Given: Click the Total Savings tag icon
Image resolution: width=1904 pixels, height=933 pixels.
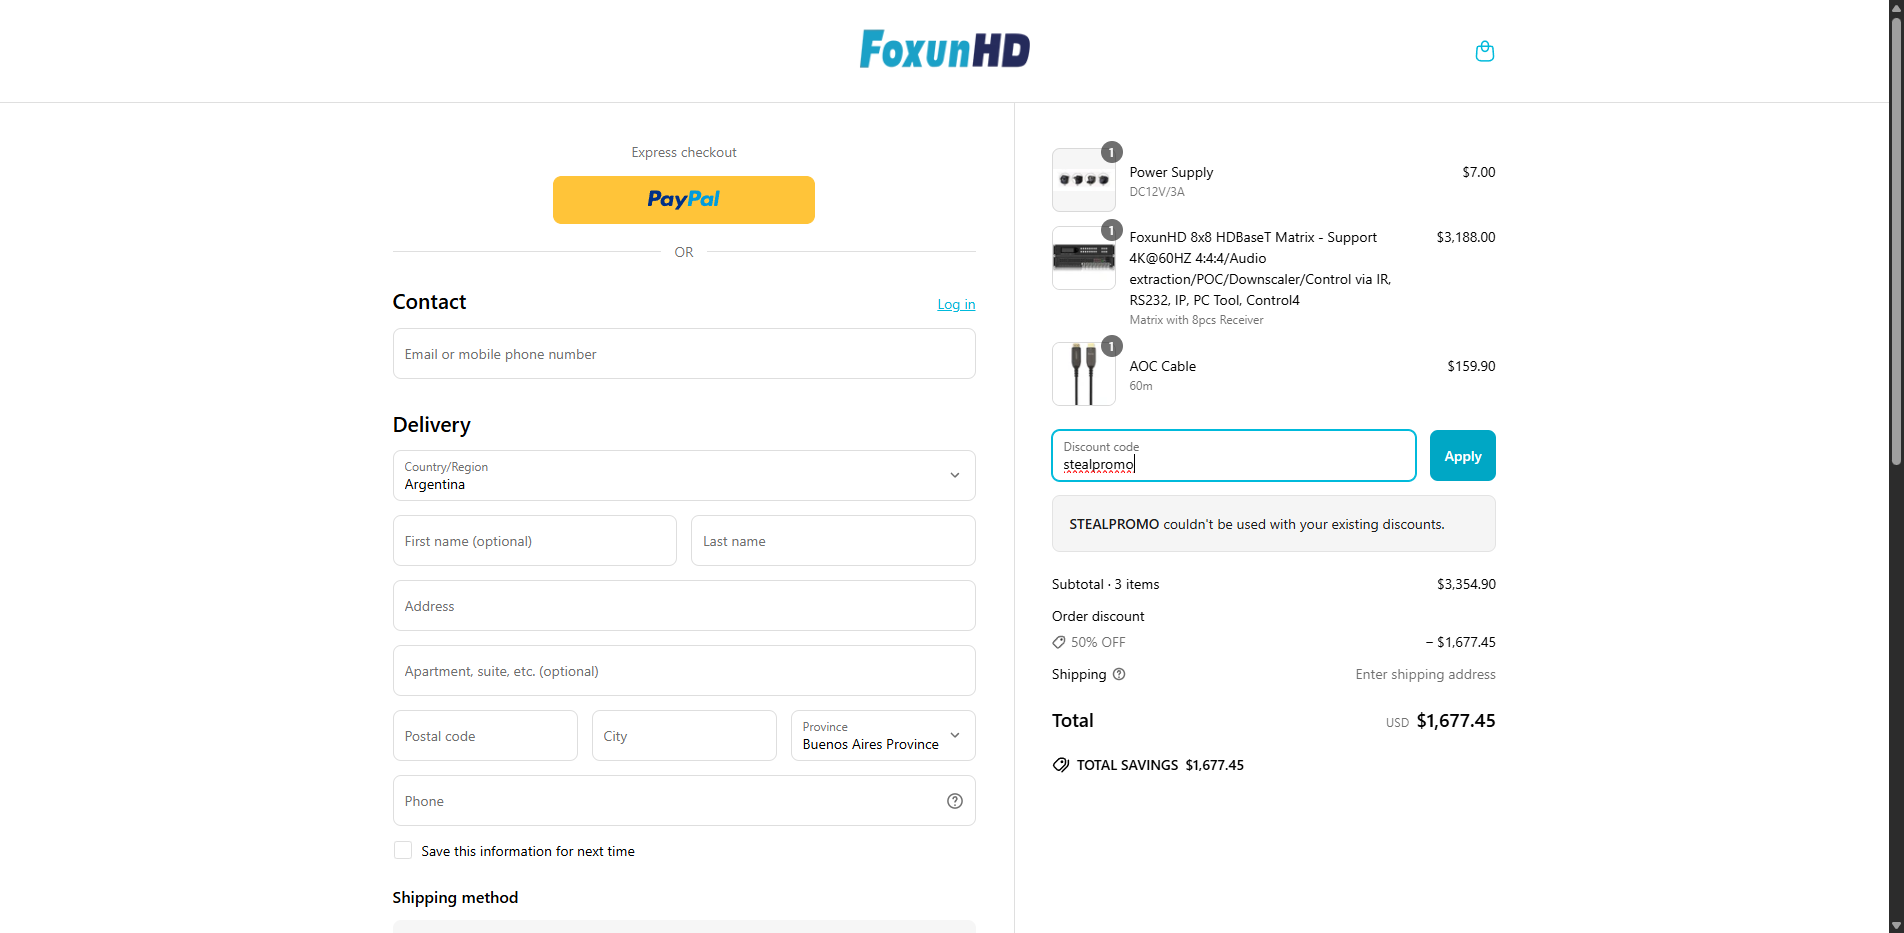Looking at the screenshot, I should tap(1061, 765).
